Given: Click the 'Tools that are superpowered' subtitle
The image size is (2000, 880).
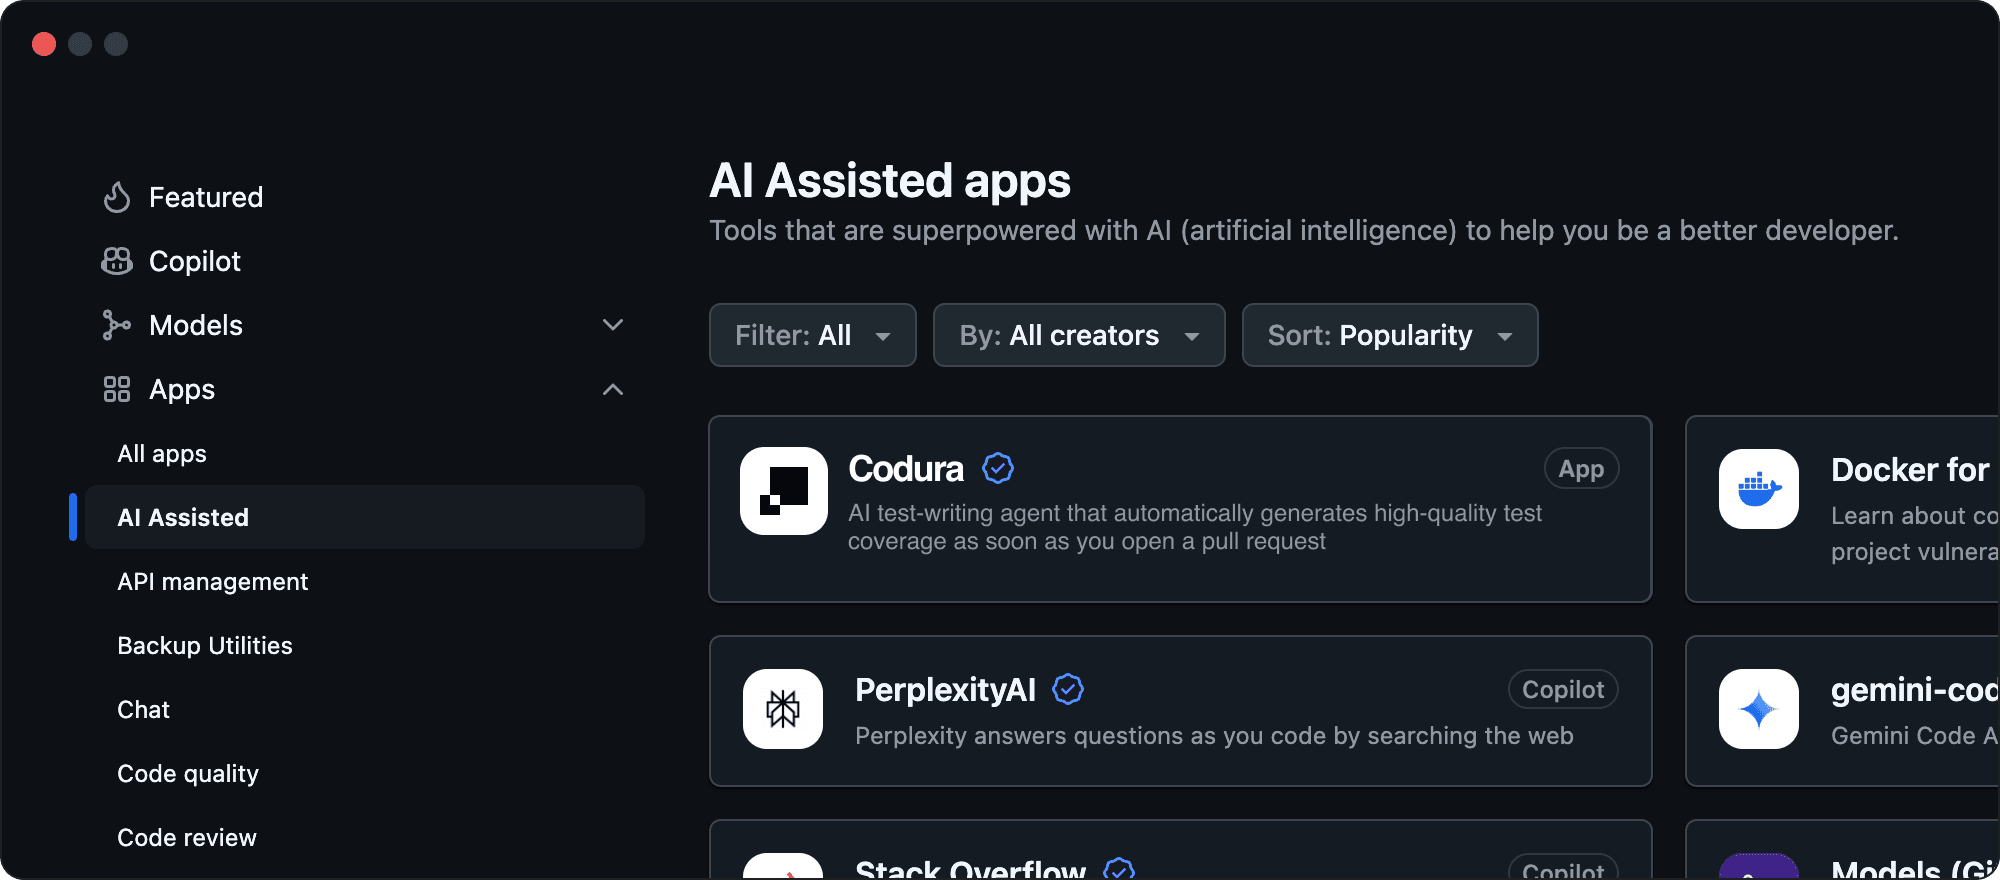Looking at the screenshot, I should pos(1304,230).
